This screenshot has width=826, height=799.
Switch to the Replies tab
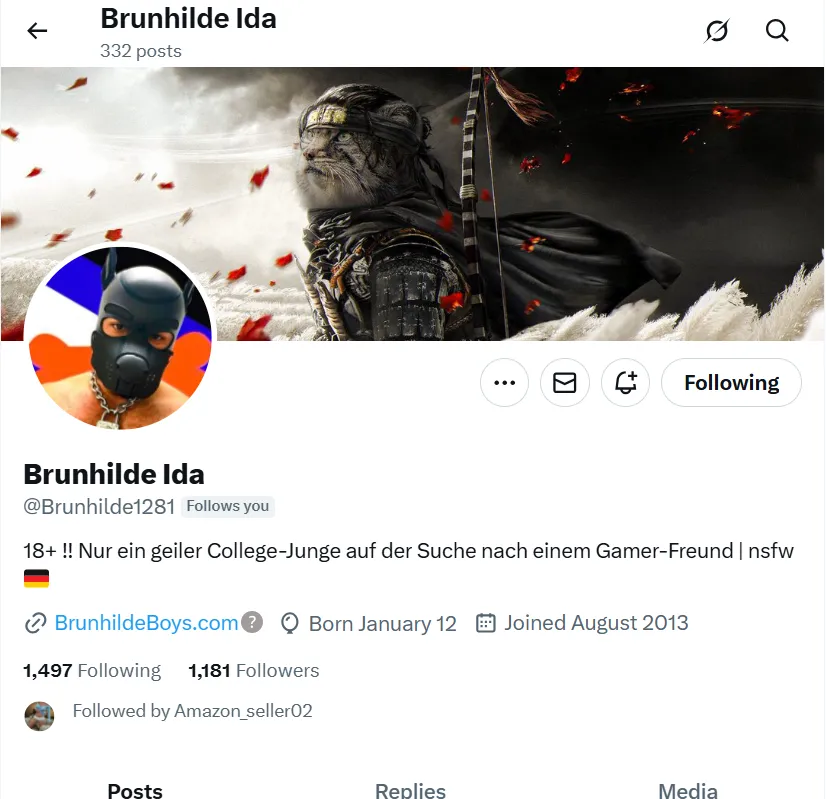click(410, 790)
